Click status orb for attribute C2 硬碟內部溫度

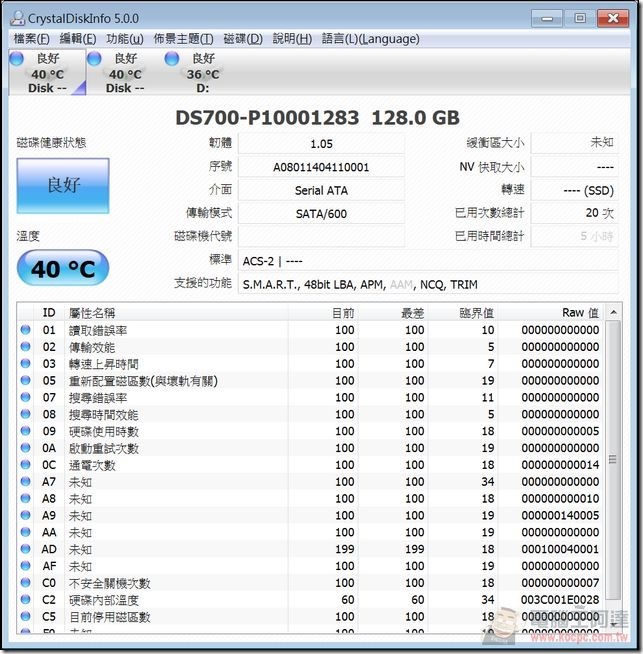coord(25,599)
